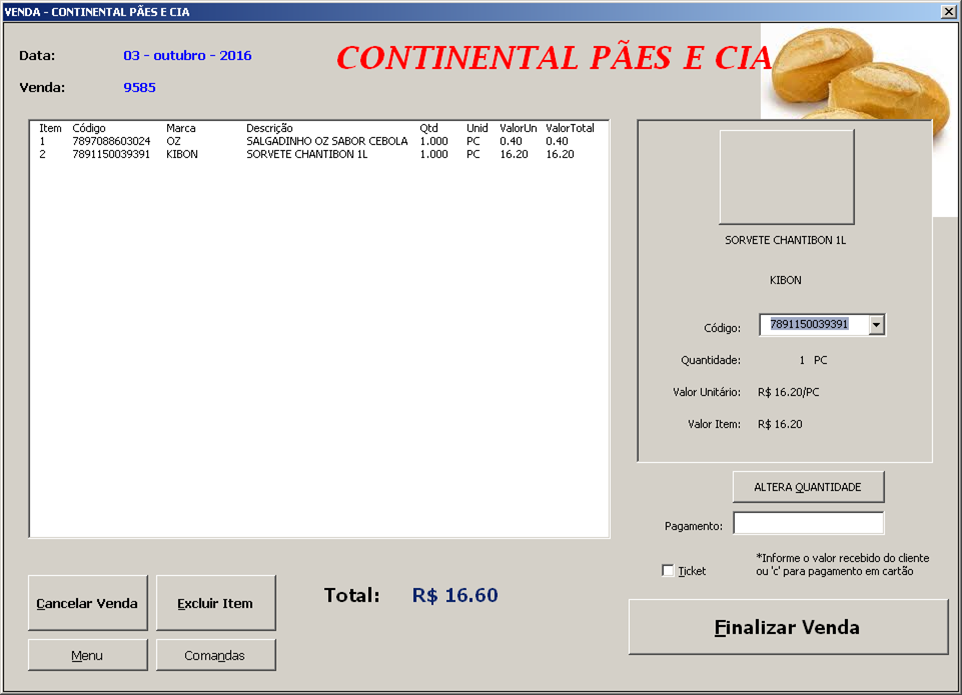Finish the sale with Finalizar Venda
962x695 pixels.
[x=787, y=628]
